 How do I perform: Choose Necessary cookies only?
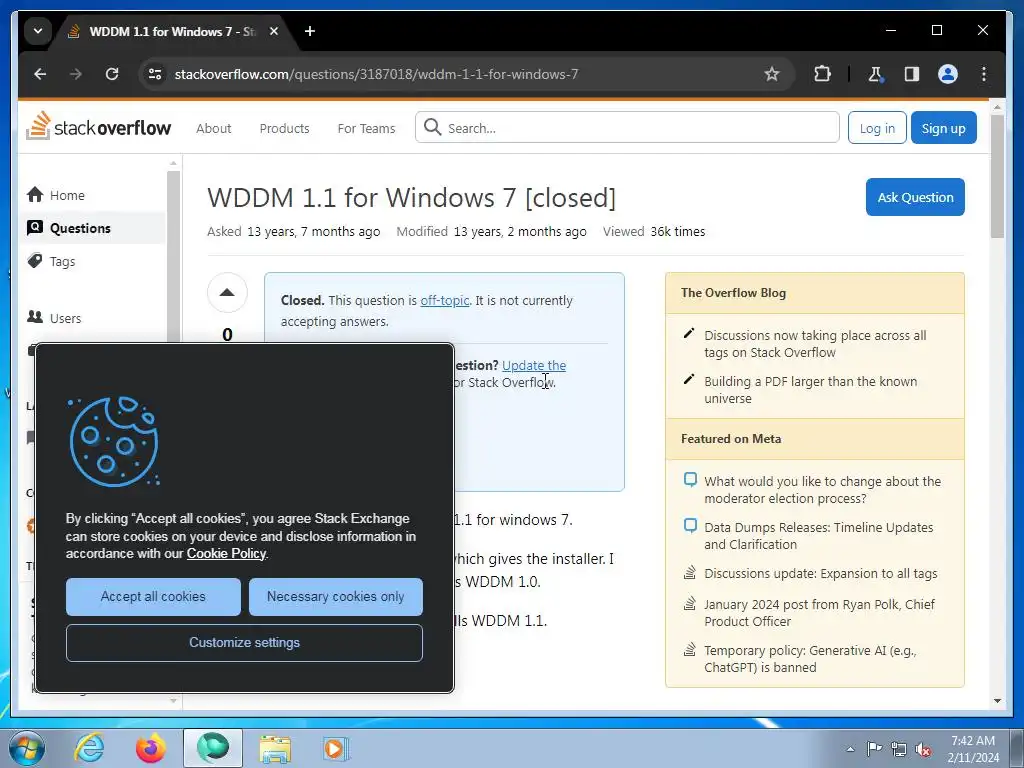tap(336, 596)
